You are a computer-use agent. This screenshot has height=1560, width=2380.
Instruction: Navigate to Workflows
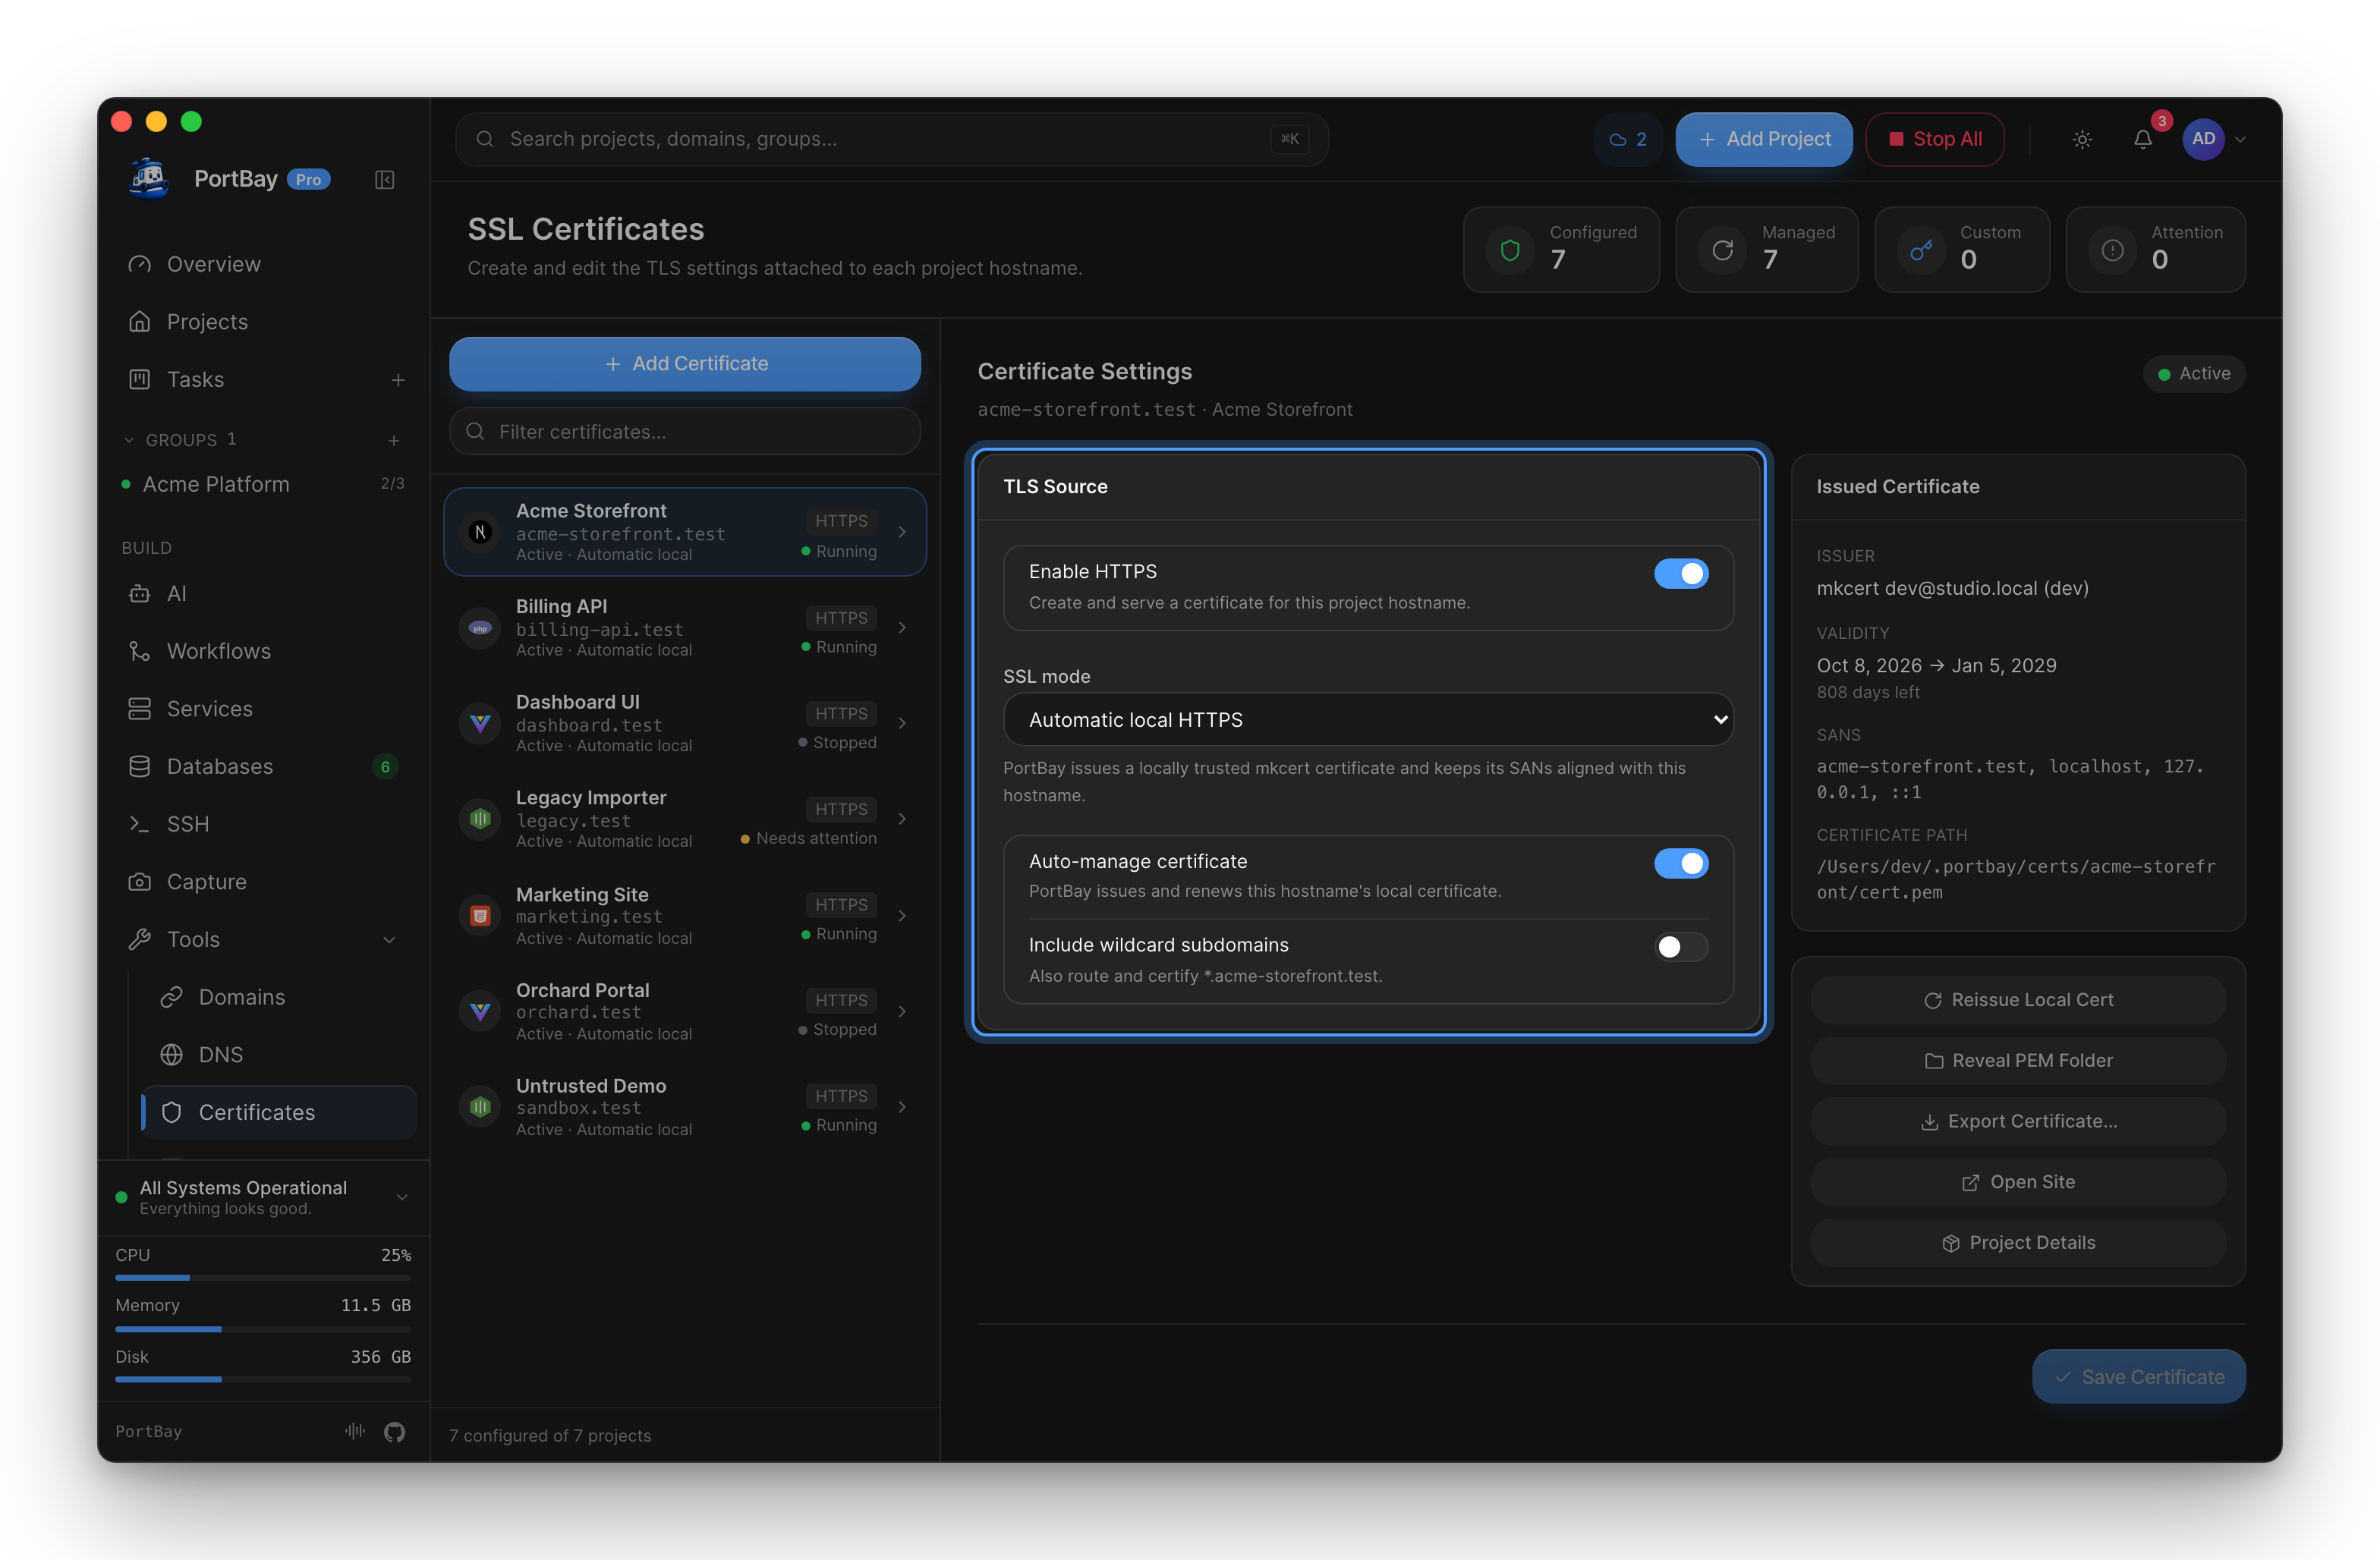click(265, 651)
